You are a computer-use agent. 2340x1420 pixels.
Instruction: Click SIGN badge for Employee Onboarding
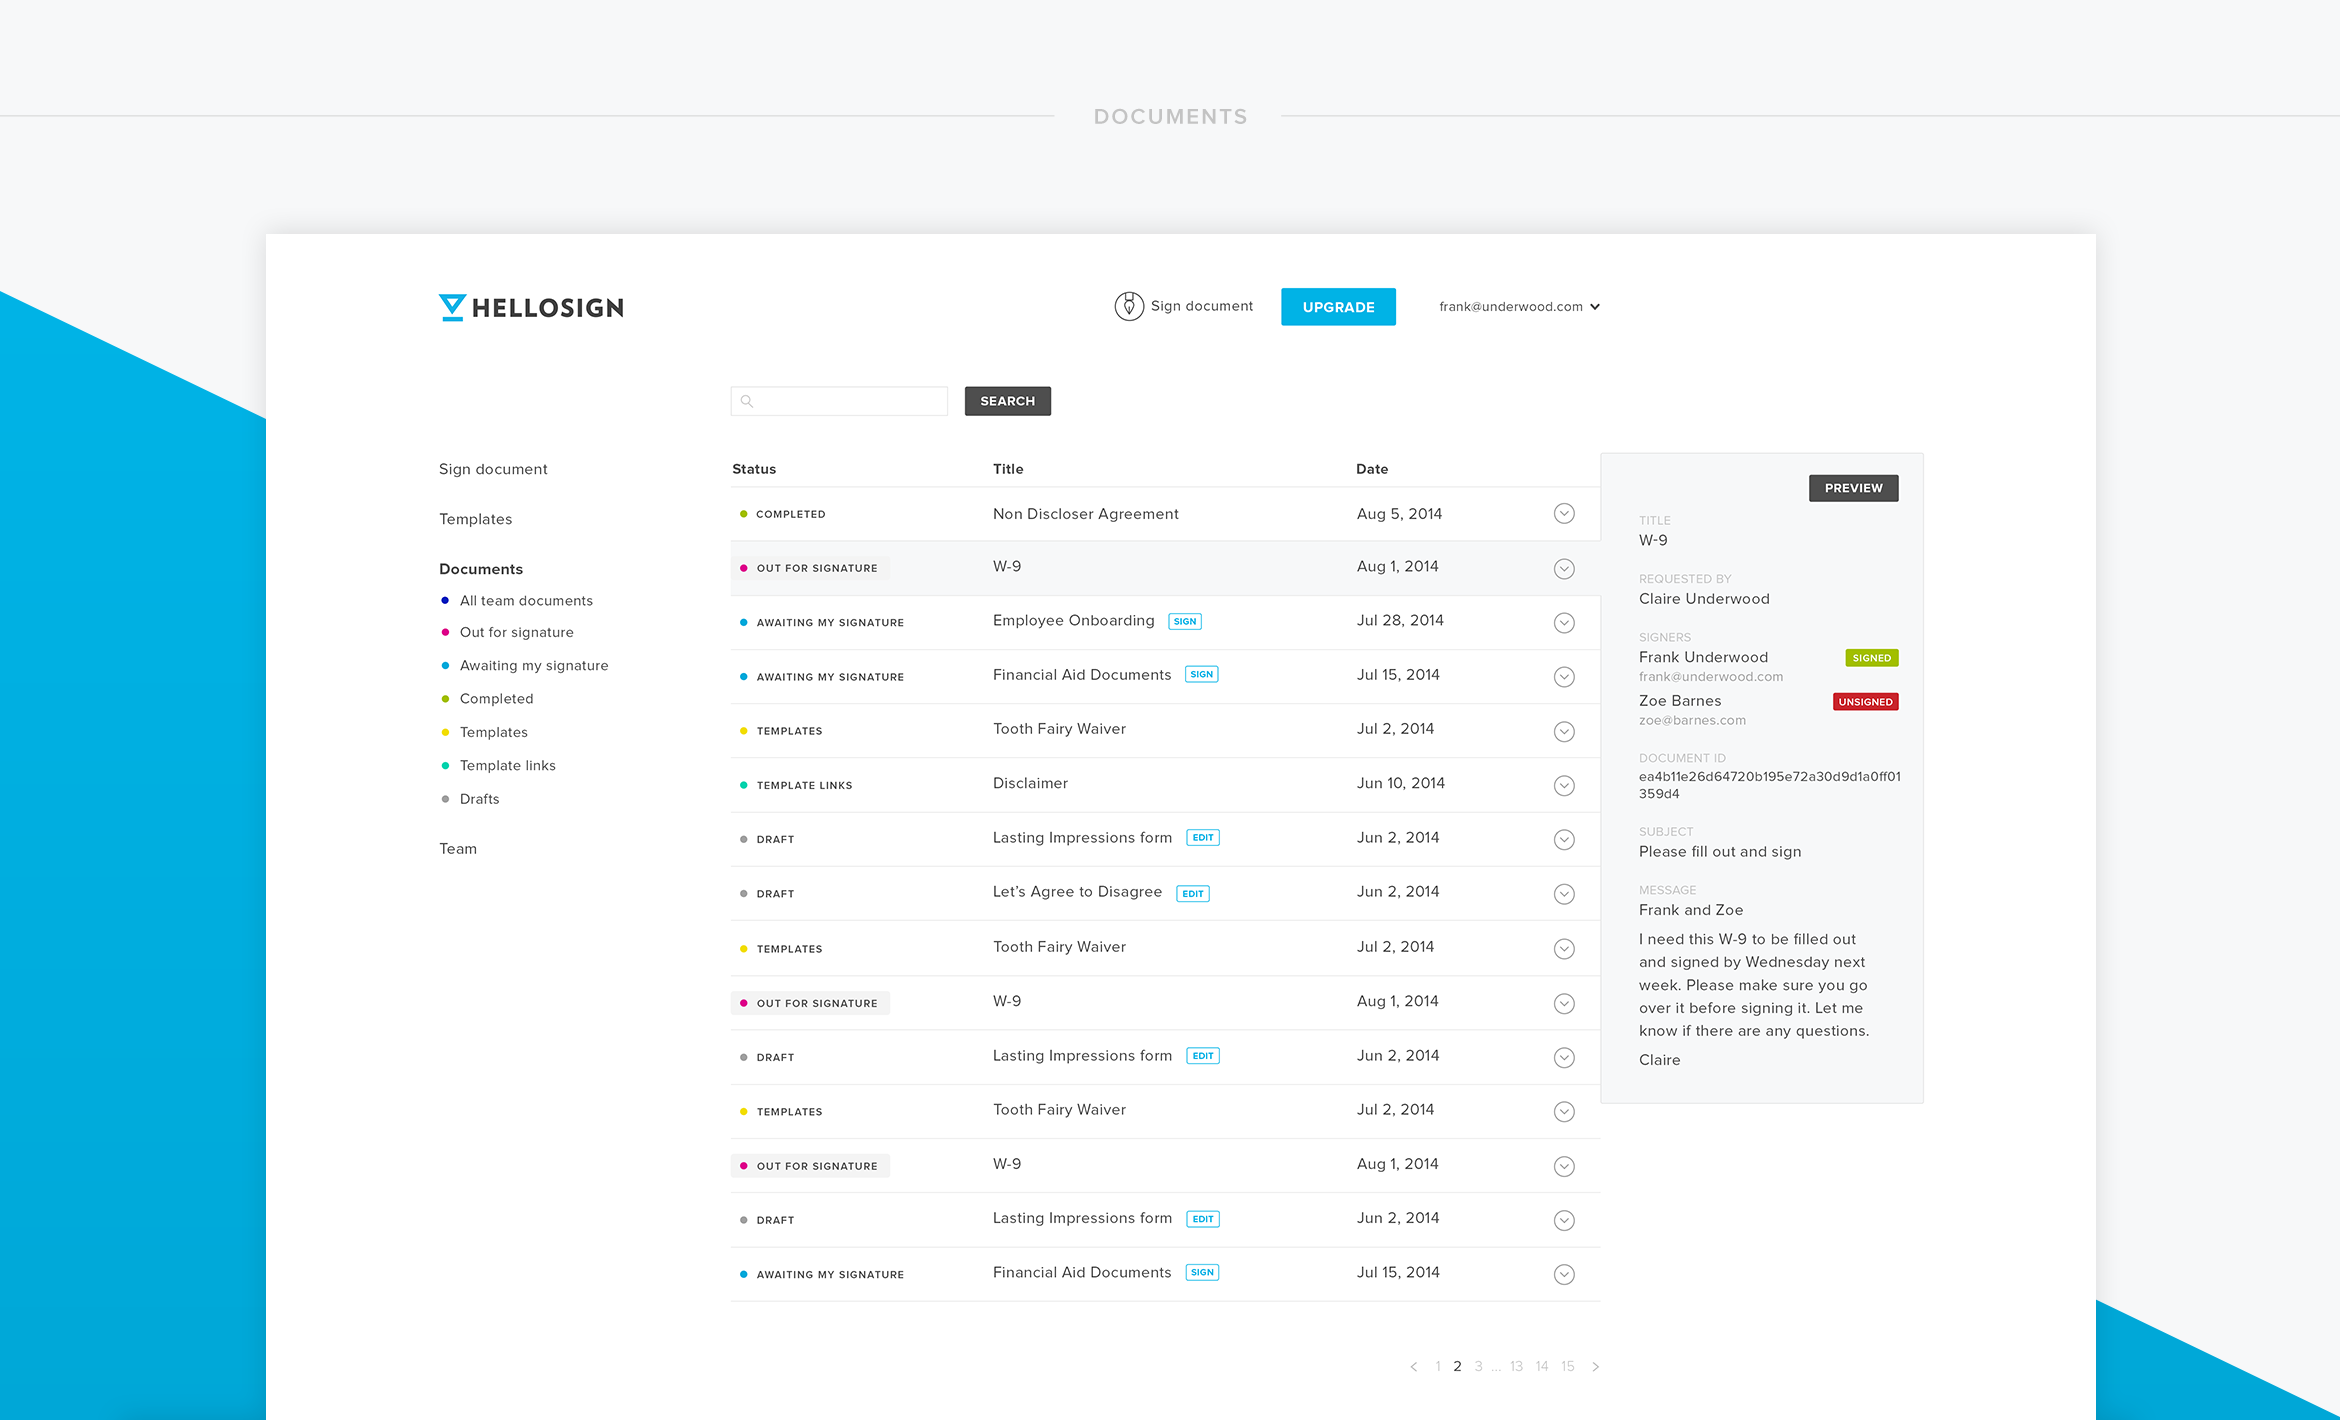click(1185, 621)
